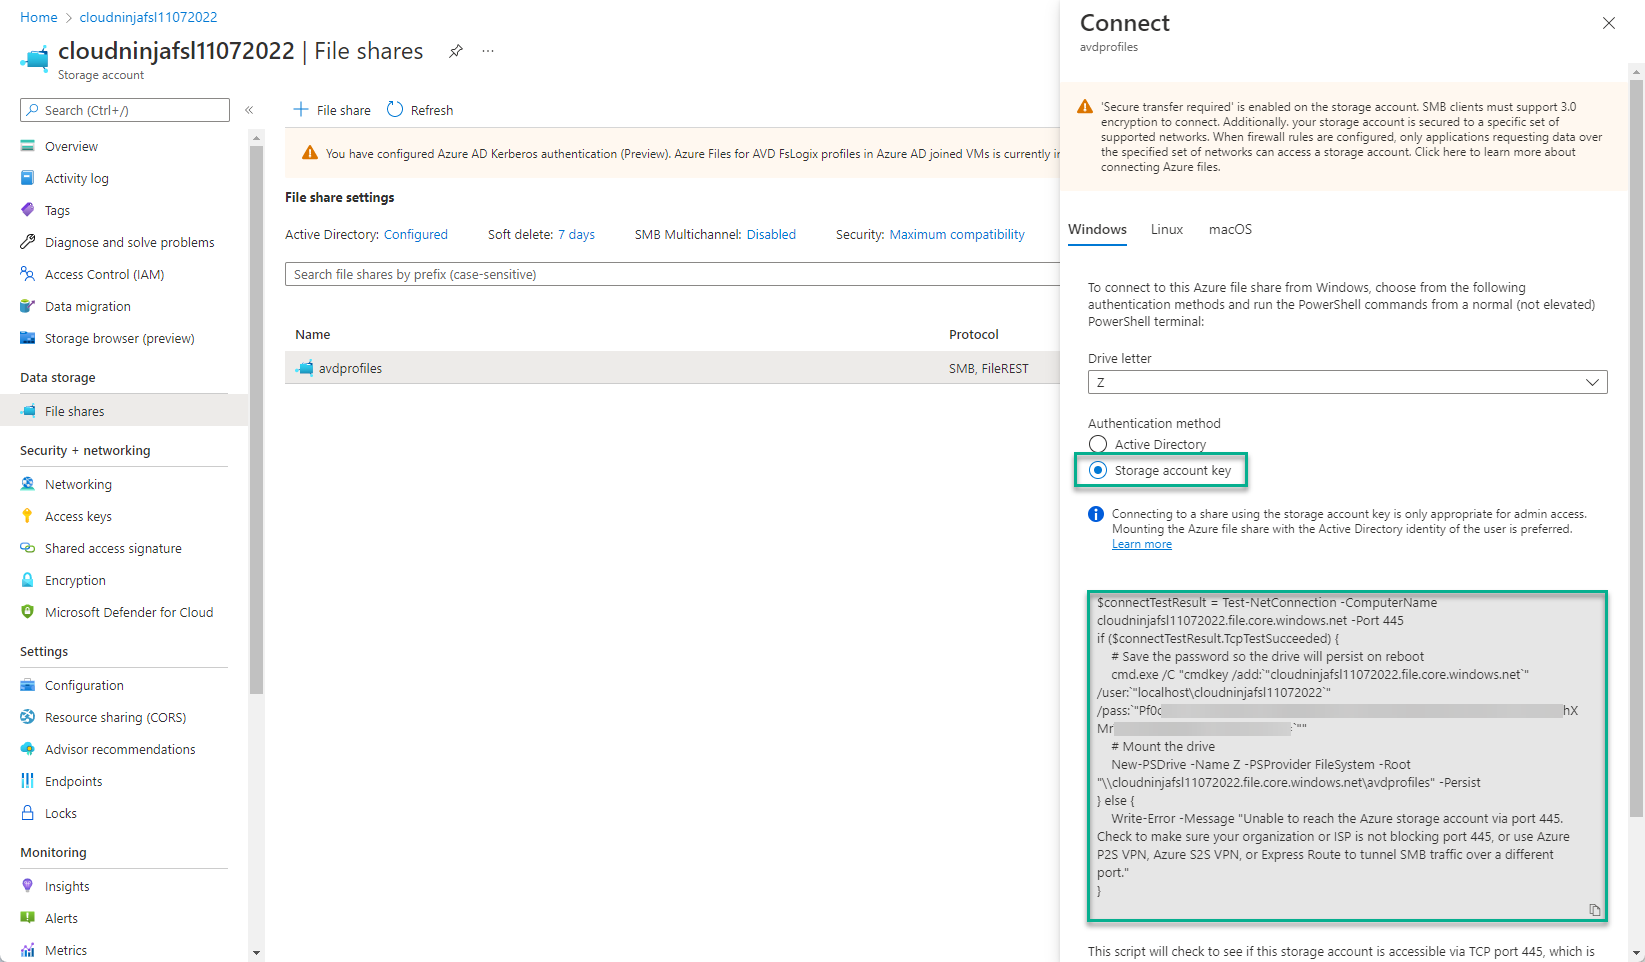1645x962 pixels.
Task: Click the Soft delete 7 days link
Action: (x=576, y=234)
